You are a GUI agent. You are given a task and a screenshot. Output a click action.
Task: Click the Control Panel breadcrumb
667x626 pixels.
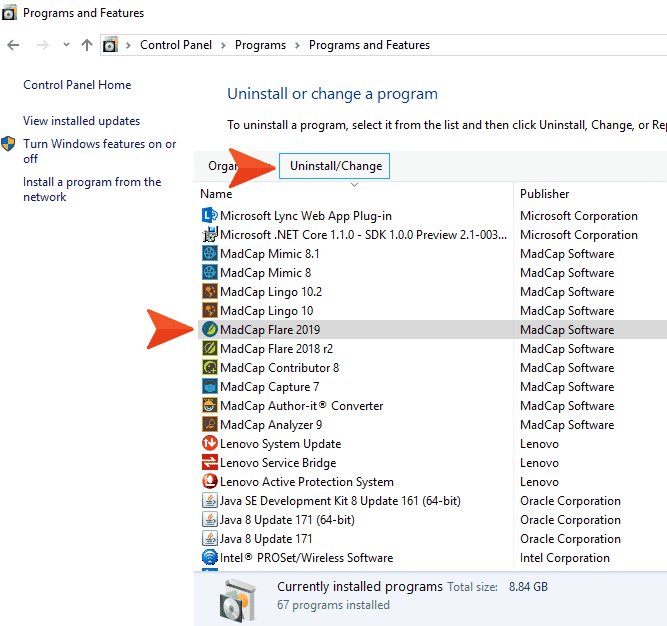(x=176, y=45)
